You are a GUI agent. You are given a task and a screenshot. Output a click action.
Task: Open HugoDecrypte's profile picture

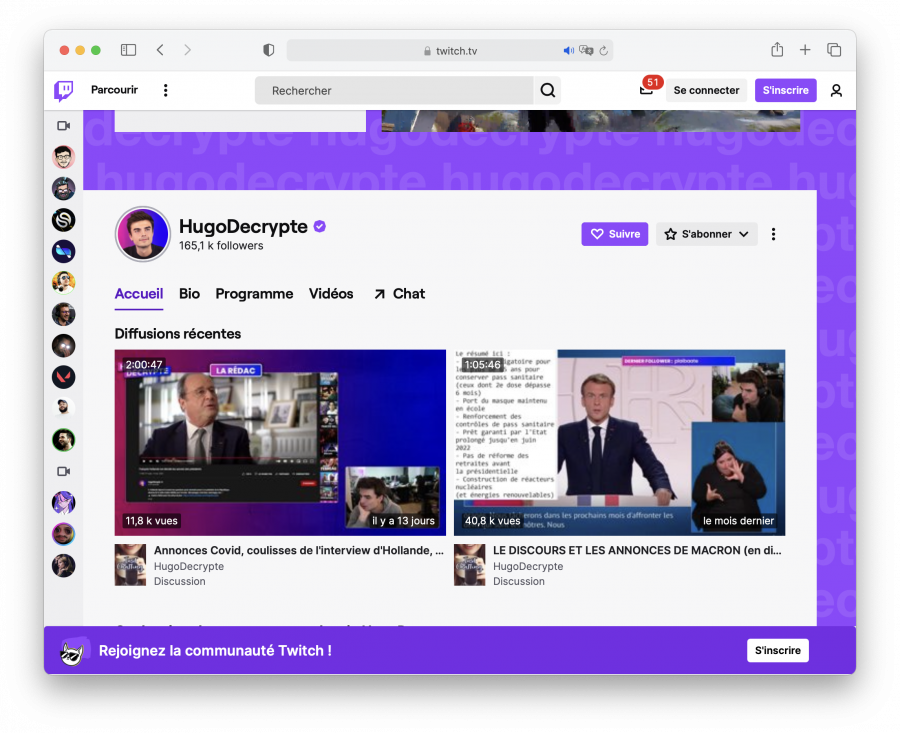(x=142, y=234)
